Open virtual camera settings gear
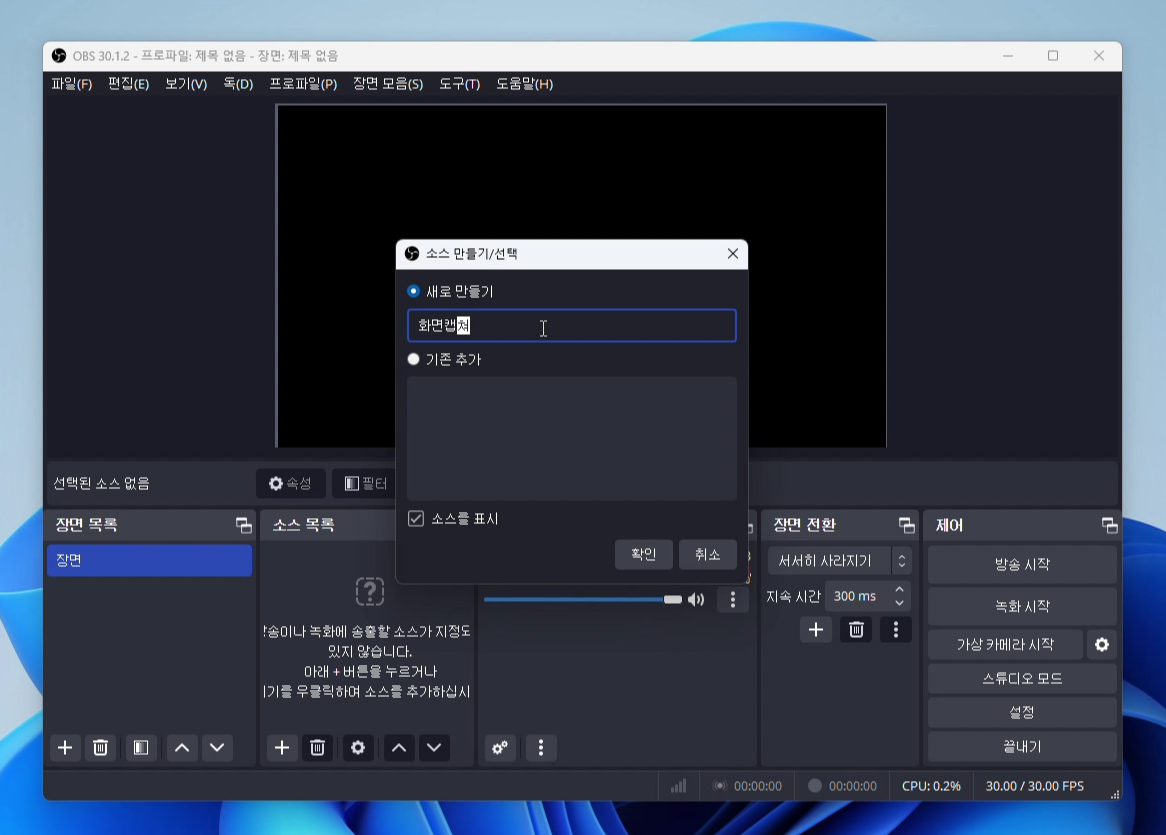This screenshot has height=835, width=1166. point(1102,645)
